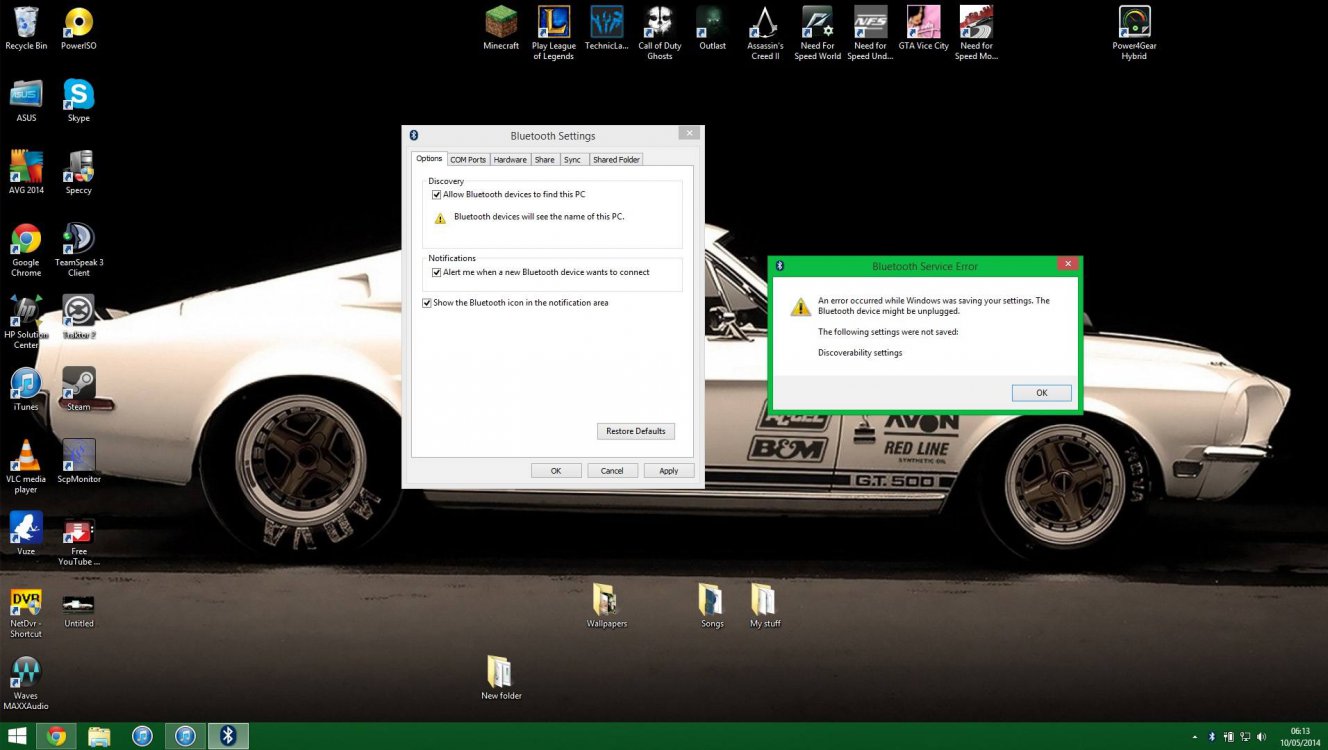
Task: Apply the Bluetooth Settings changes
Action: click(x=669, y=471)
